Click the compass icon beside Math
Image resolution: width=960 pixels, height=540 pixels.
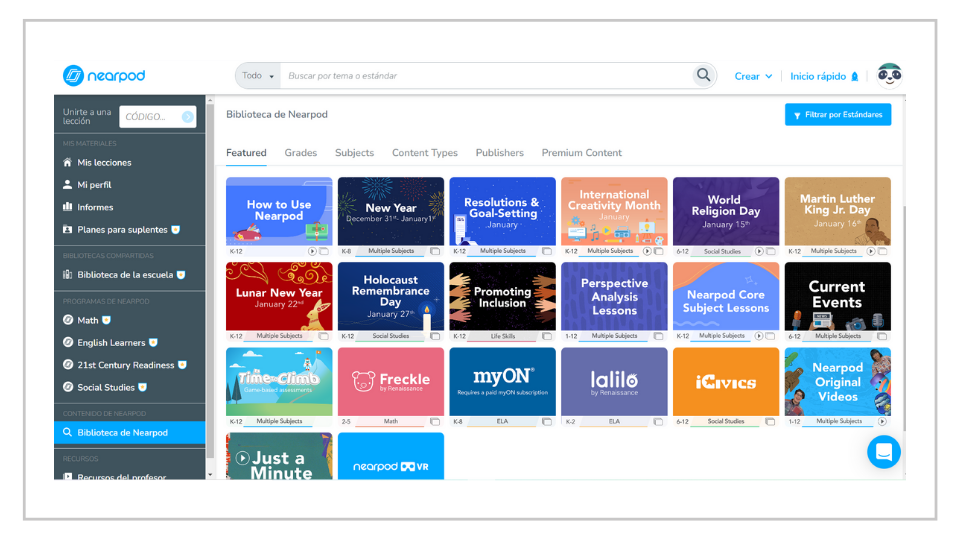68,320
